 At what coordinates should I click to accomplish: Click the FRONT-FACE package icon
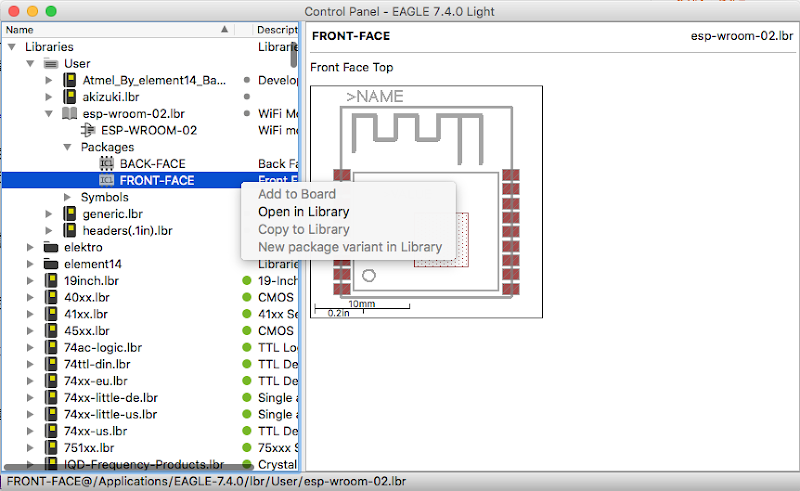107,180
